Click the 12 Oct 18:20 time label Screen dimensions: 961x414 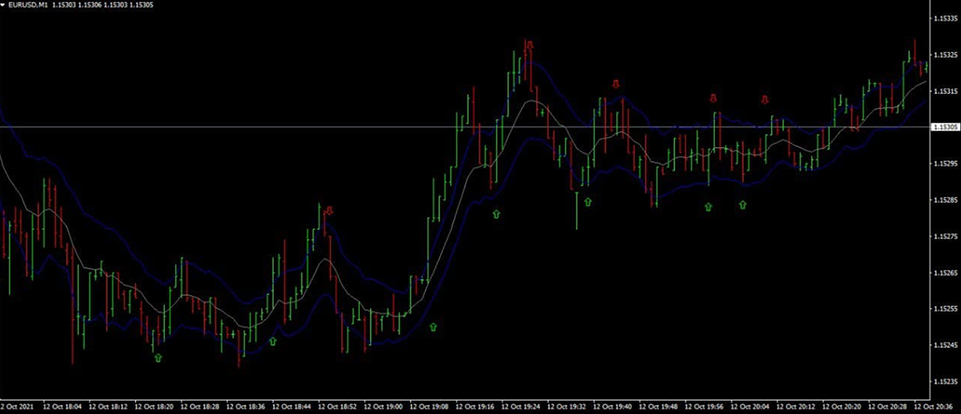click(154, 406)
